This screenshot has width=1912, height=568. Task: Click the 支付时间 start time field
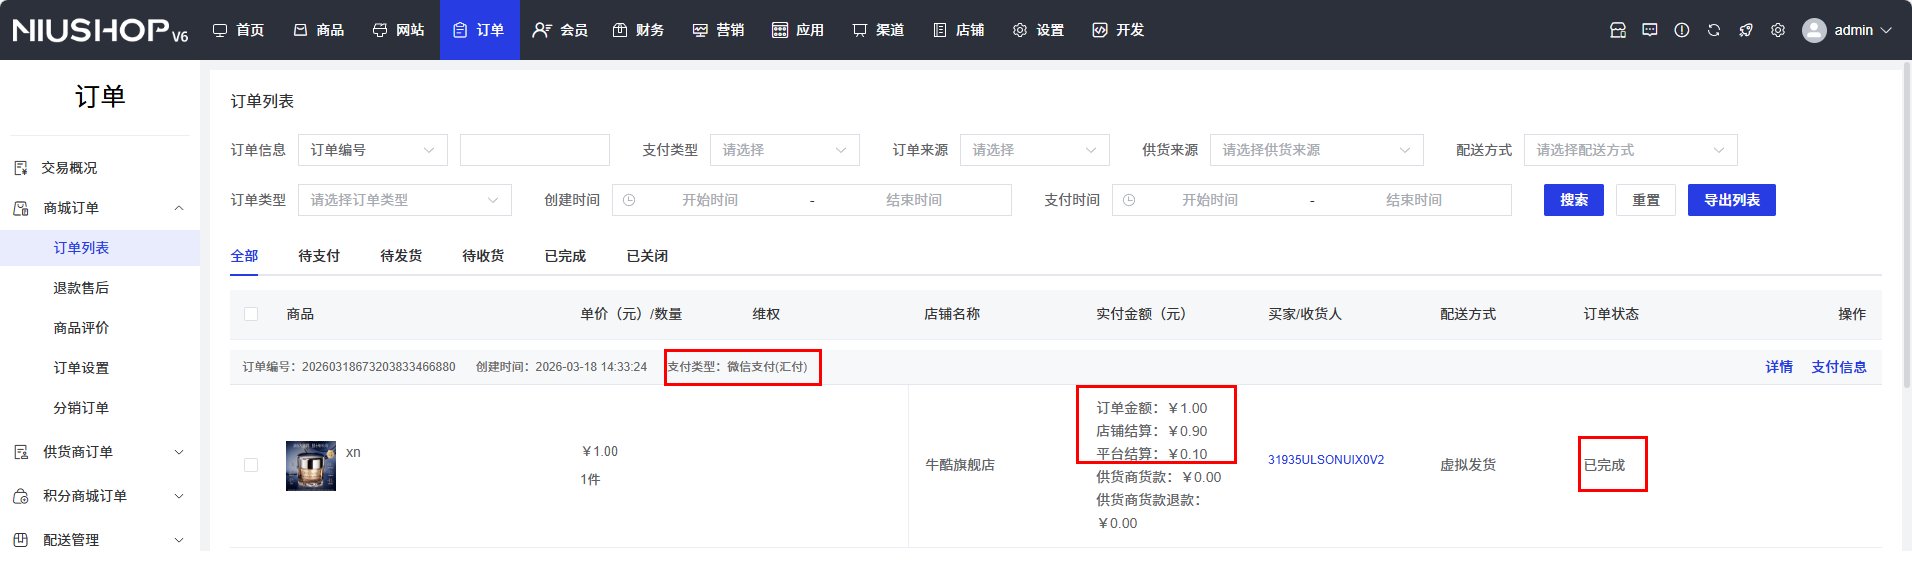point(1210,200)
